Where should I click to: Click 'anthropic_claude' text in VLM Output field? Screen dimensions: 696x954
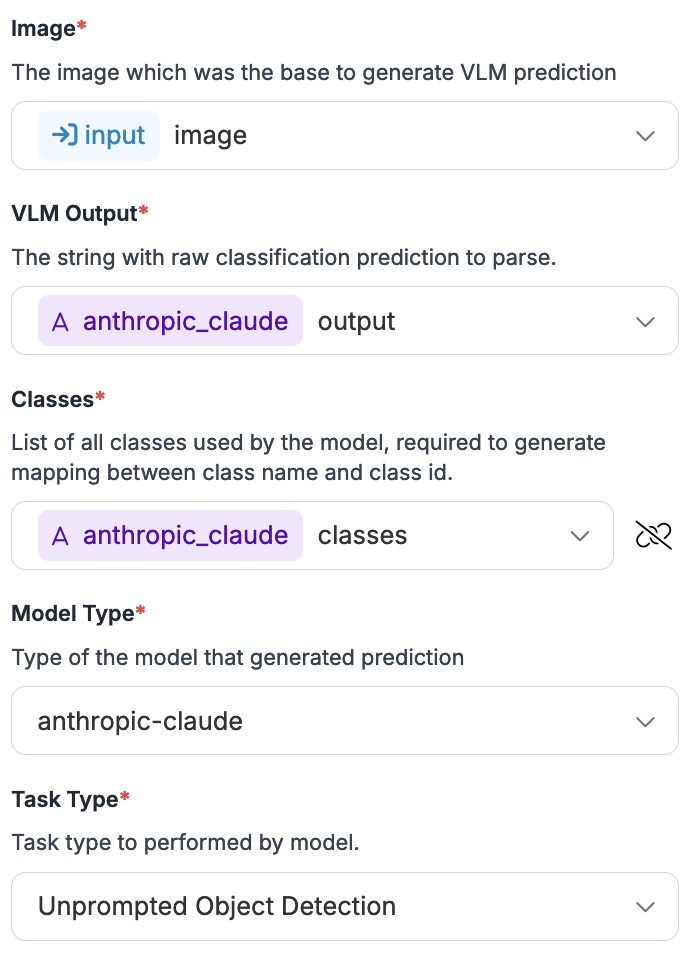pos(185,321)
